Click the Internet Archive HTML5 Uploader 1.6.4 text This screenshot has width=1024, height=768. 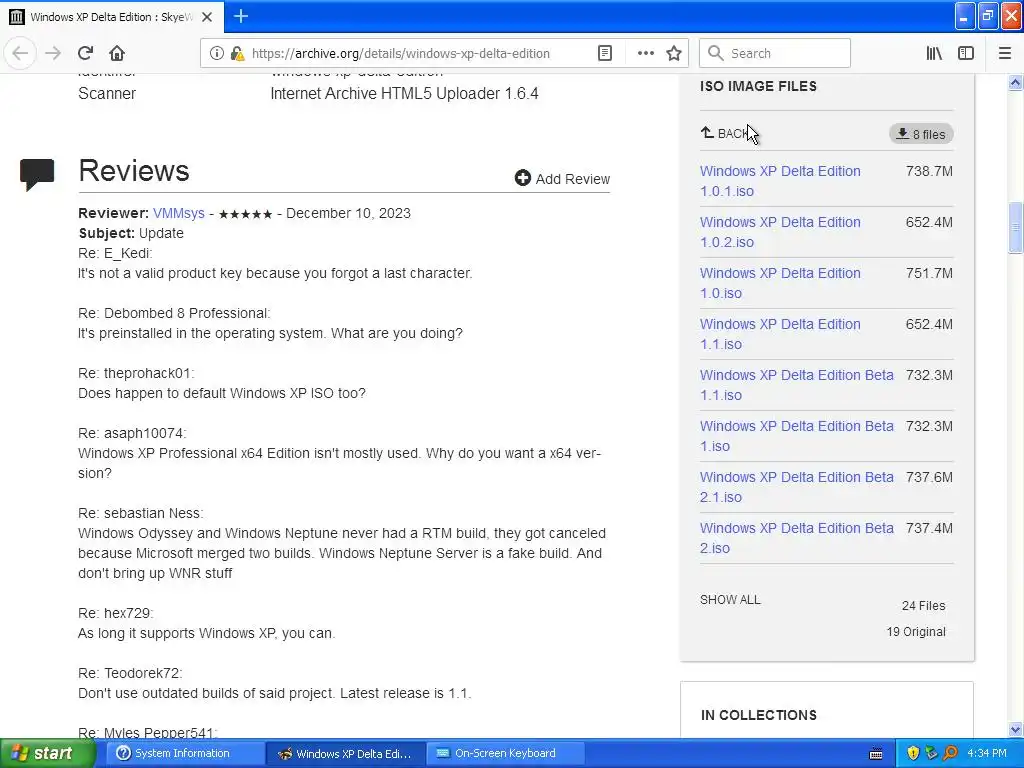(x=404, y=93)
